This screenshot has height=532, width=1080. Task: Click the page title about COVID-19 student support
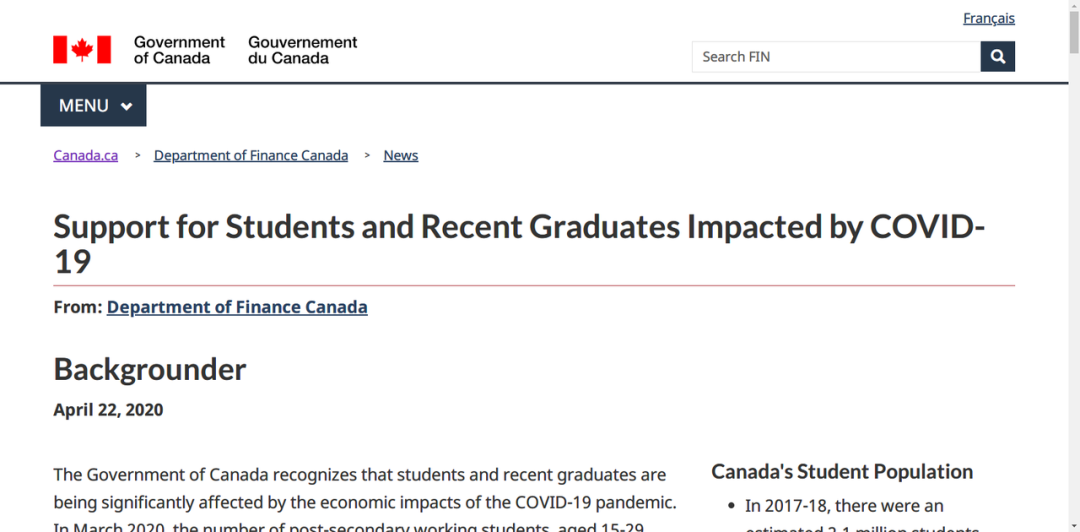pyautogui.click(x=519, y=245)
